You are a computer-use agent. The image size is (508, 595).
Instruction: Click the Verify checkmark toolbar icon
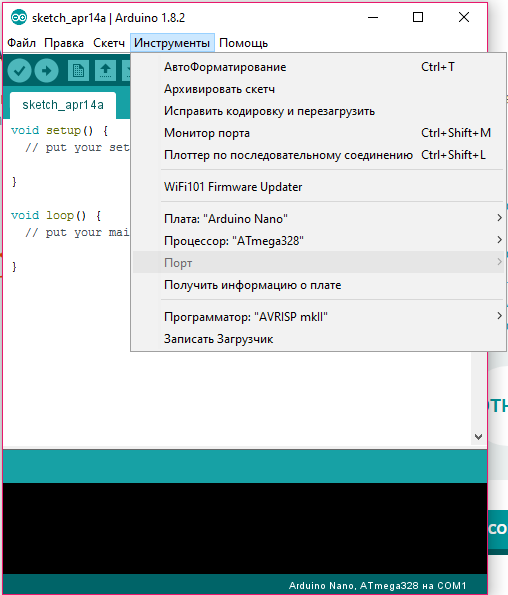tap(19, 71)
